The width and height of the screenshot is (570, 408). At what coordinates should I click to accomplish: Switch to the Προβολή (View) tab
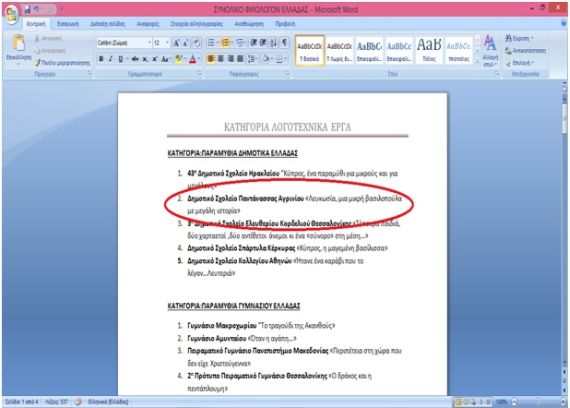[x=285, y=24]
